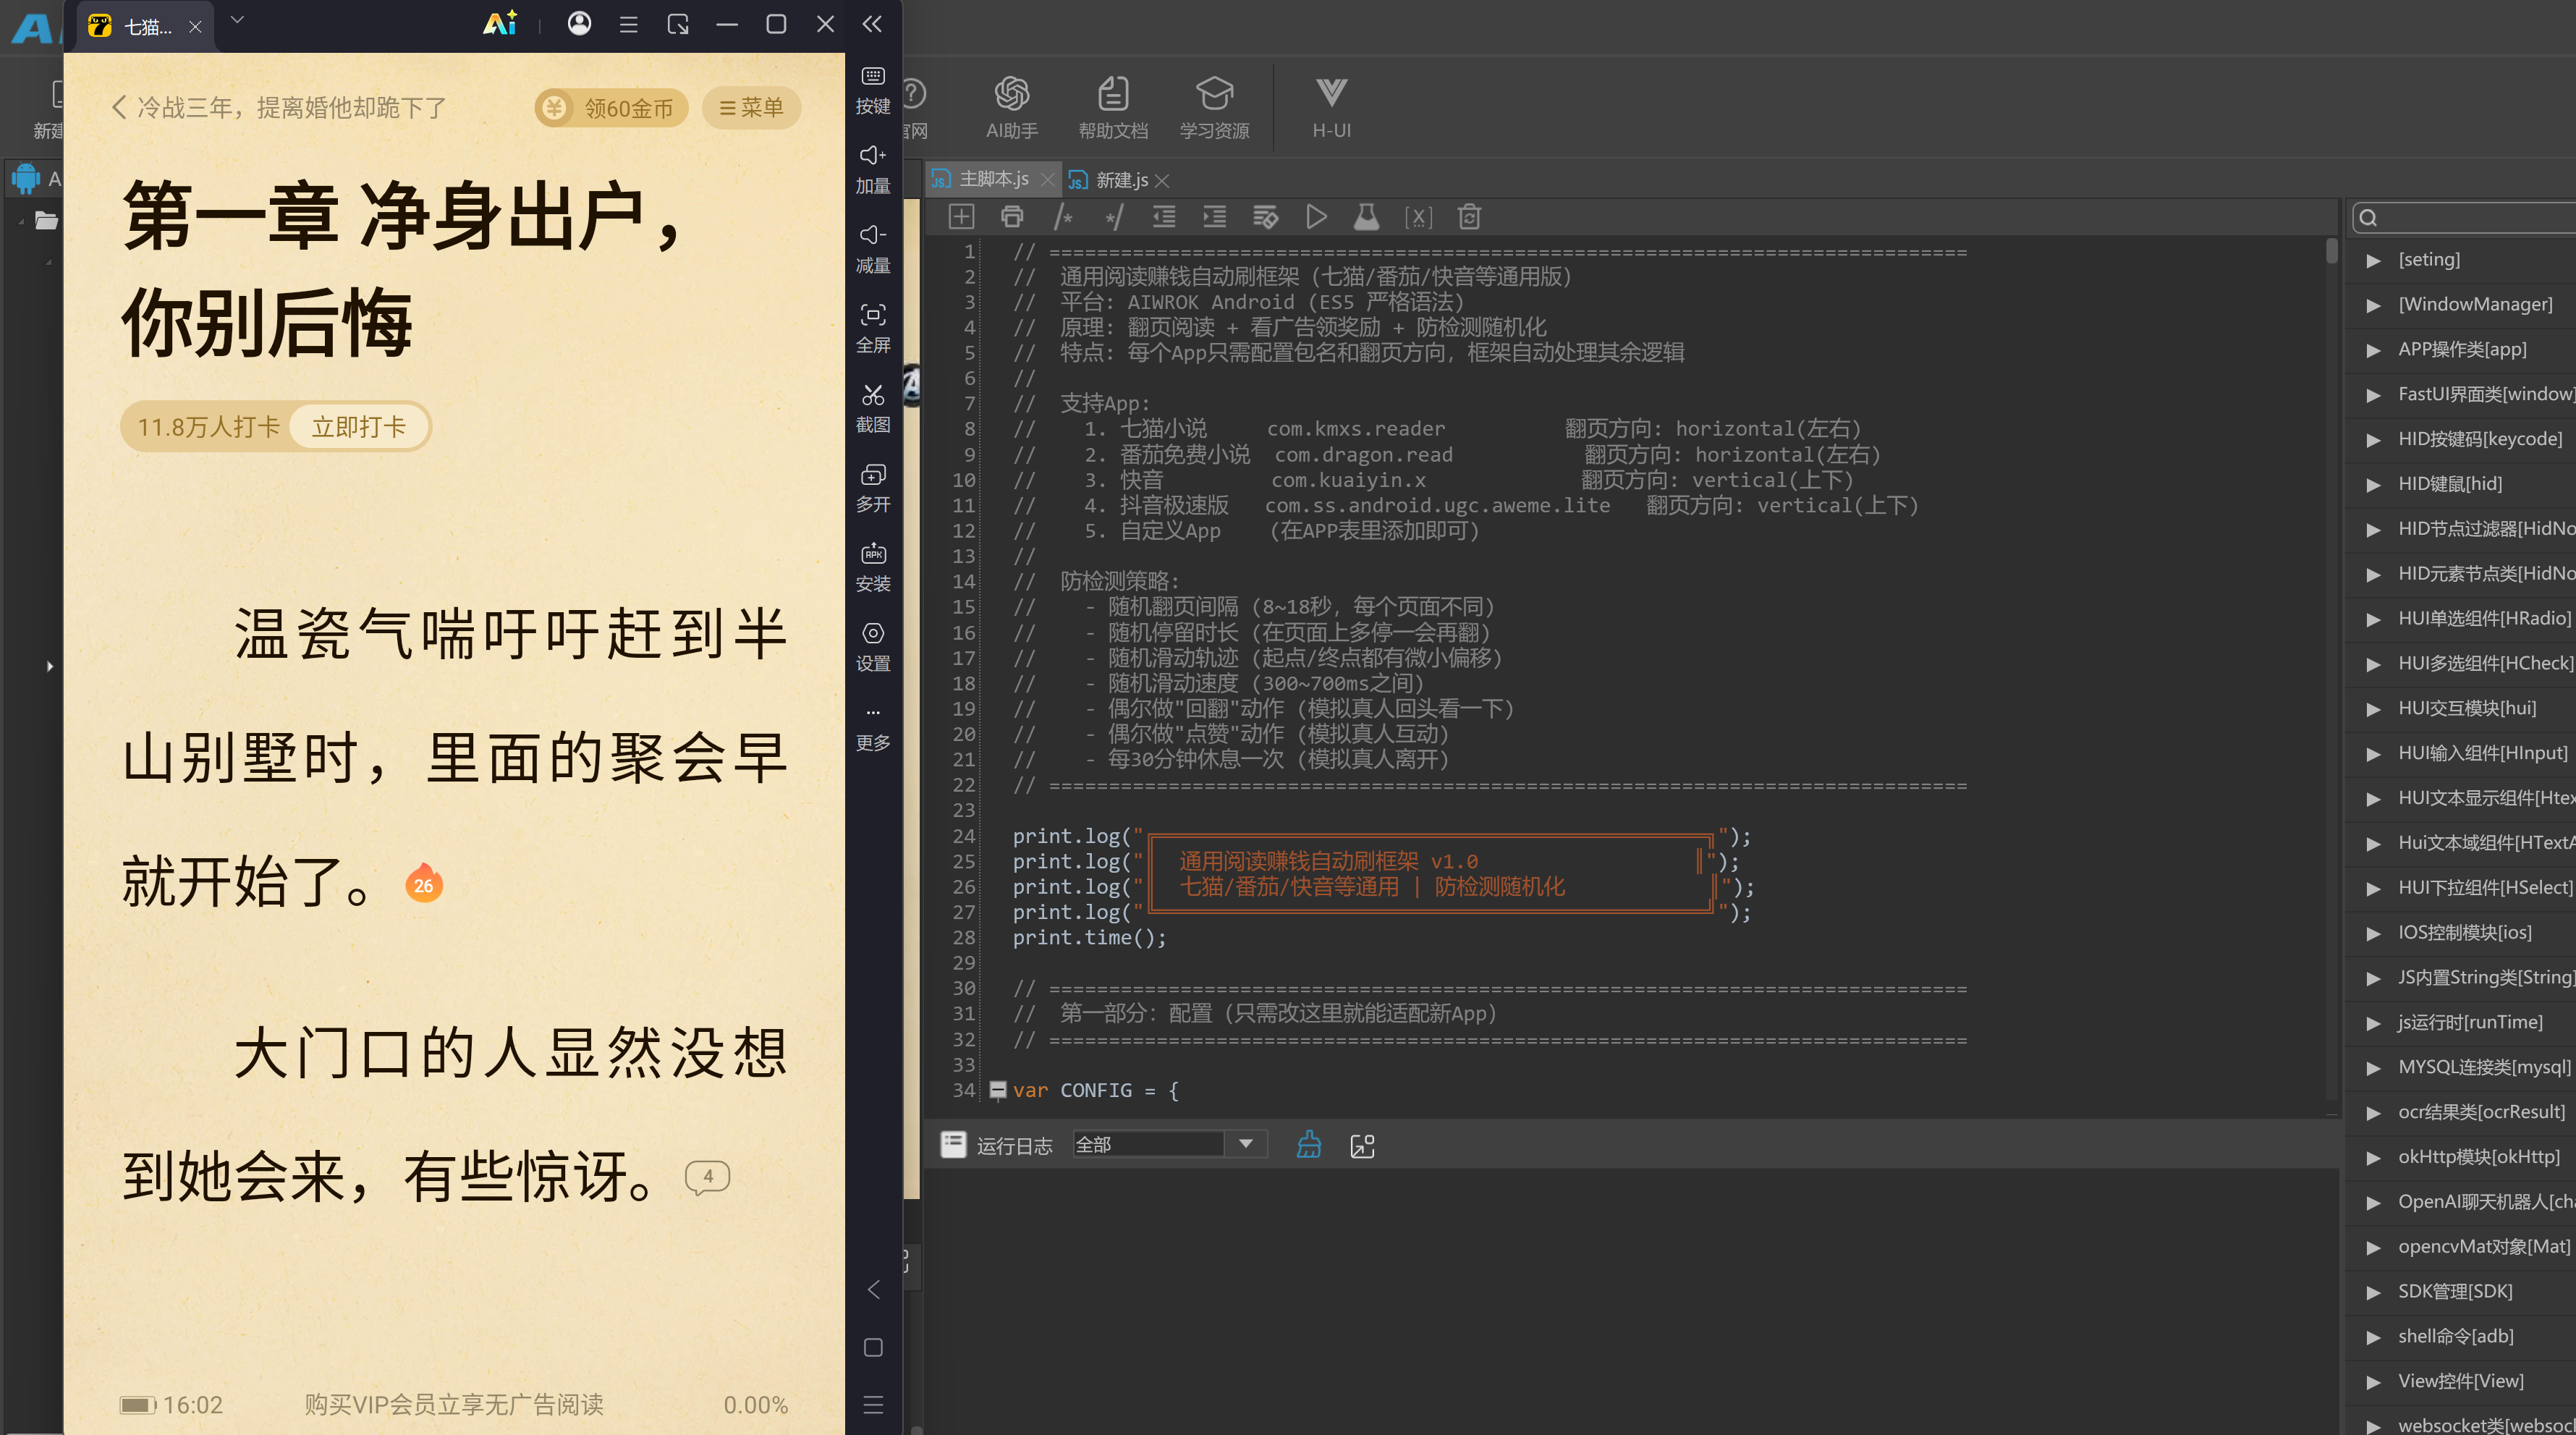The image size is (2576, 1435).
Task: Click the user account icon in emulator title bar
Action: (x=579, y=24)
